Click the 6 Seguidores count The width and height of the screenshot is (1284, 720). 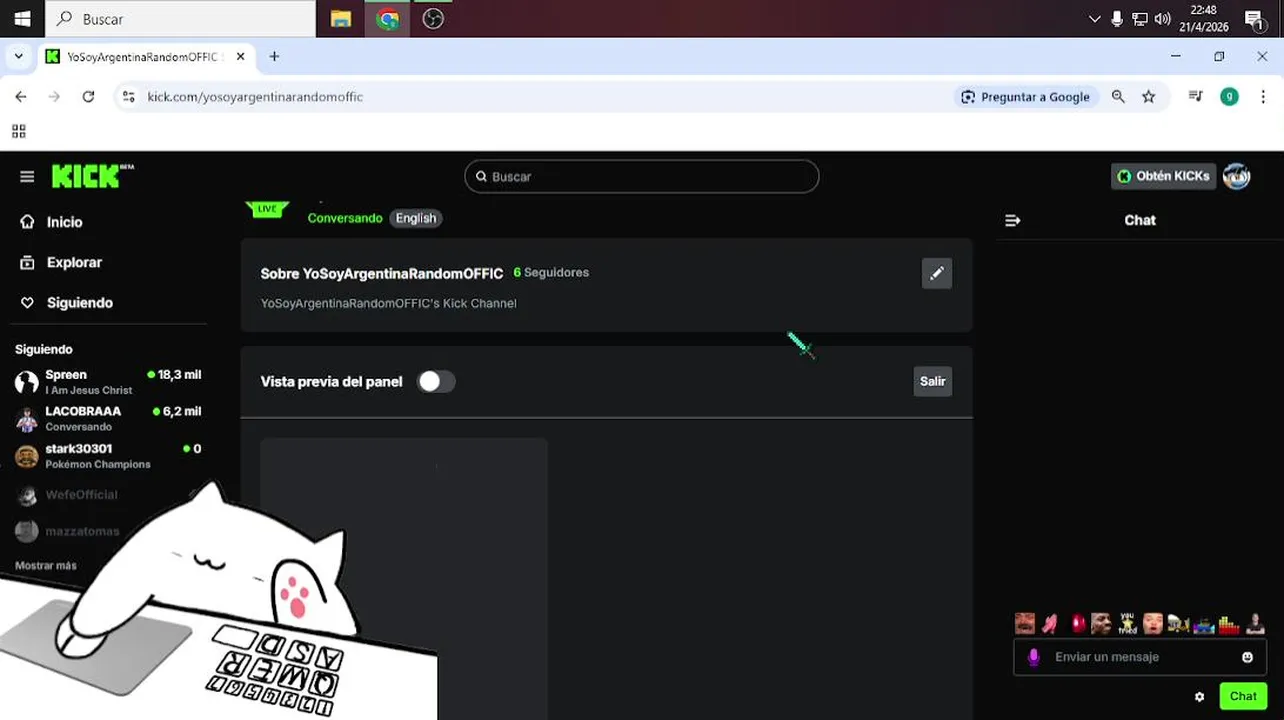click(551, 272)
